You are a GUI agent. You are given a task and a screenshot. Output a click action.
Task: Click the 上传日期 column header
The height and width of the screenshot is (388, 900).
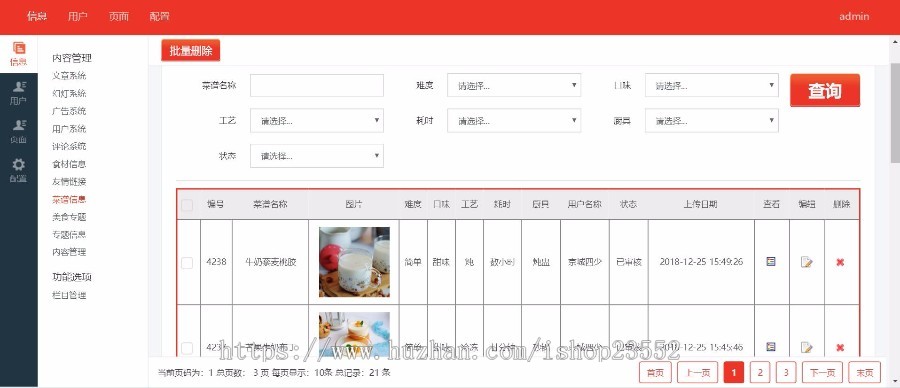coord(701,204)
